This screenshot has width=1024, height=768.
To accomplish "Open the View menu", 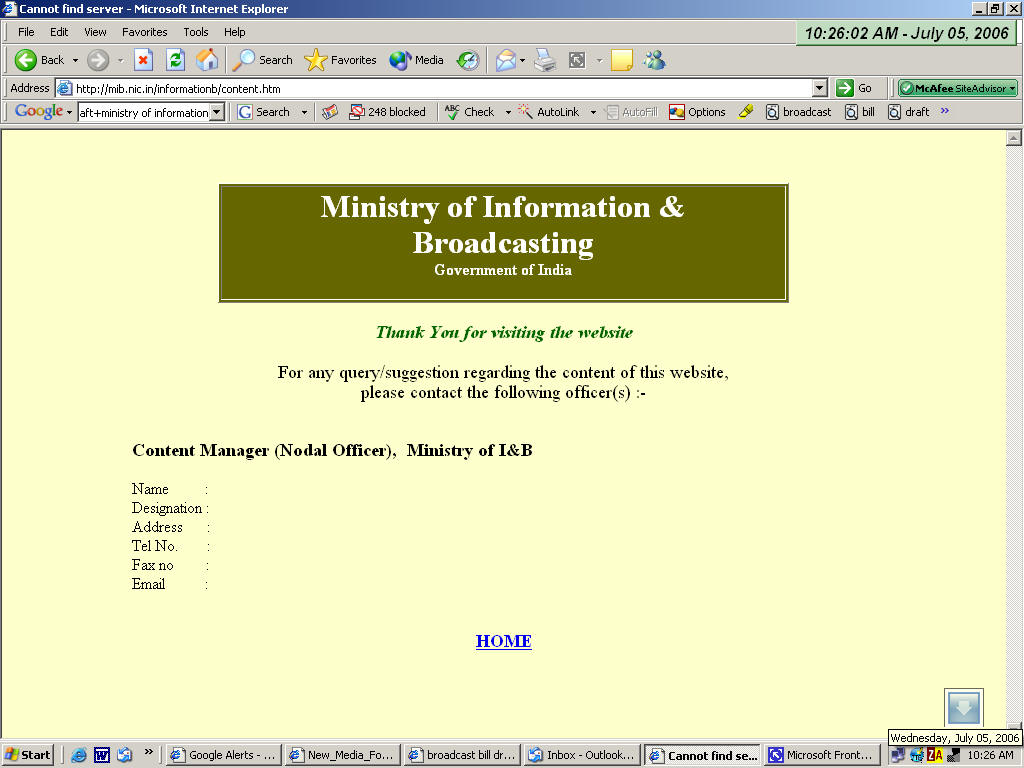I will 95,32.
